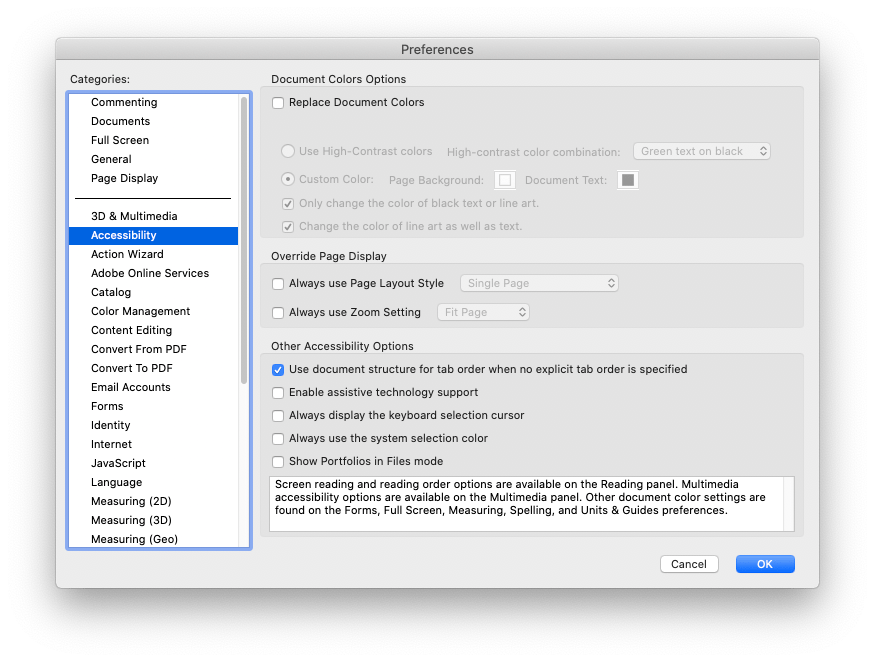Select the Email Accounts category
875x662 pixels.
click(130, 387)
